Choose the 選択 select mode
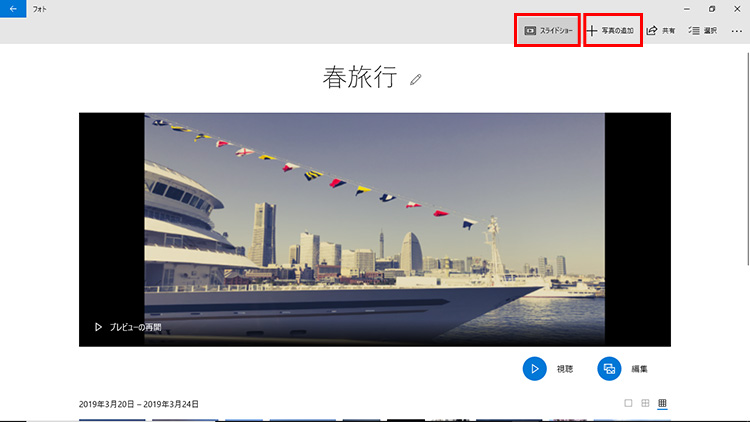The width and height of the screenshot is (750, 422). tap(703, 31)
